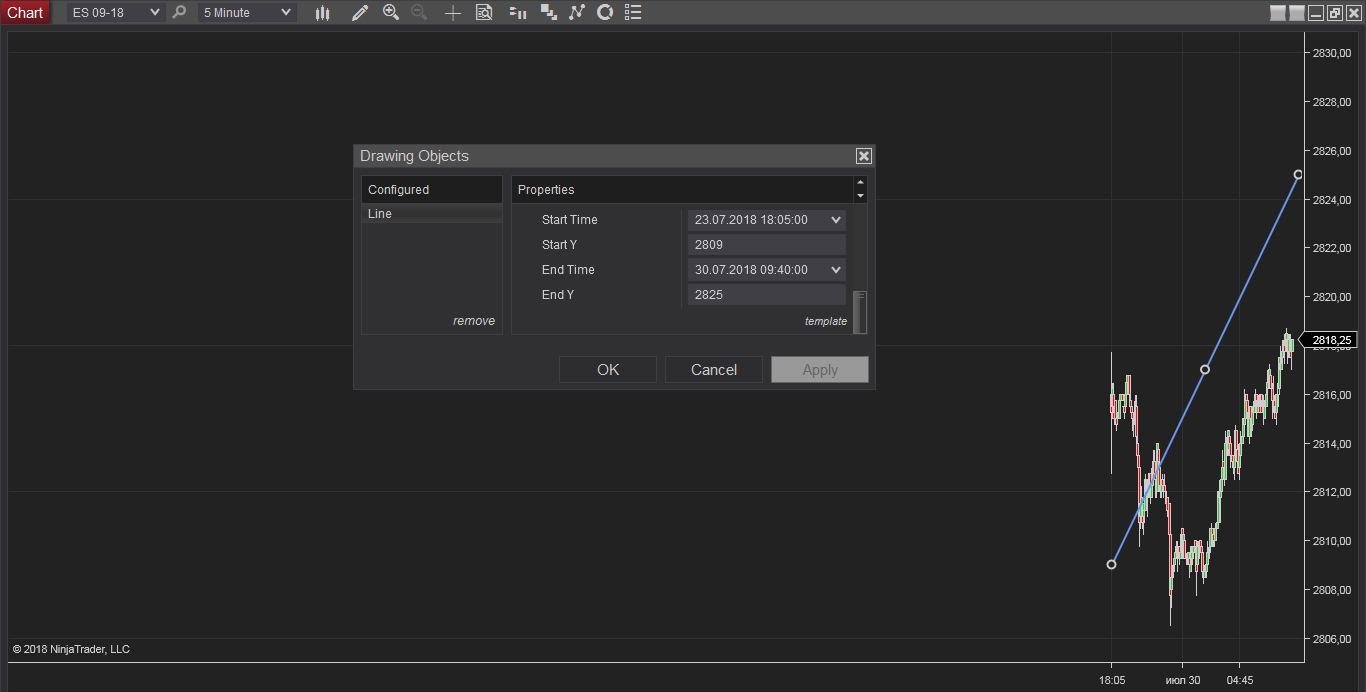Select the line's middle anchor point
The width and height of the screenshot is (1366, 692).
[x=1205, y=370]
